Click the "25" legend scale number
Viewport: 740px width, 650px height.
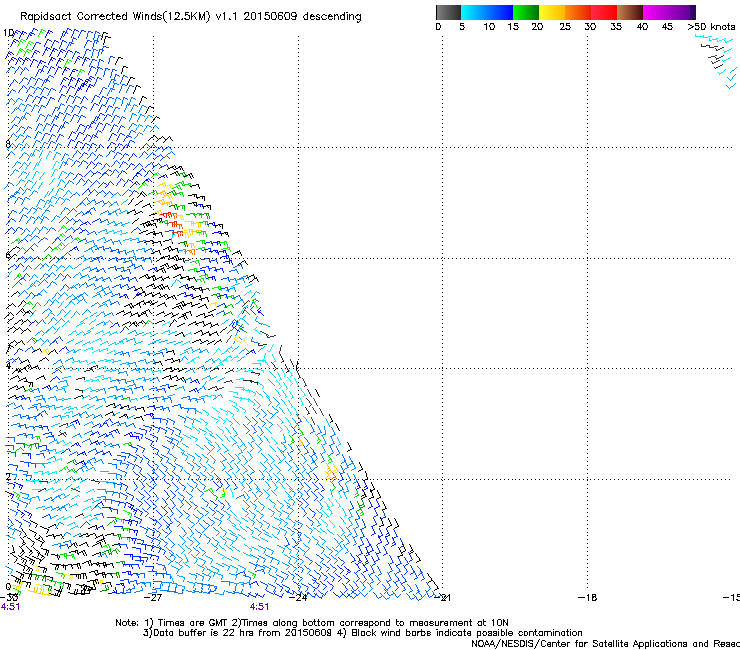pos(565,27)
